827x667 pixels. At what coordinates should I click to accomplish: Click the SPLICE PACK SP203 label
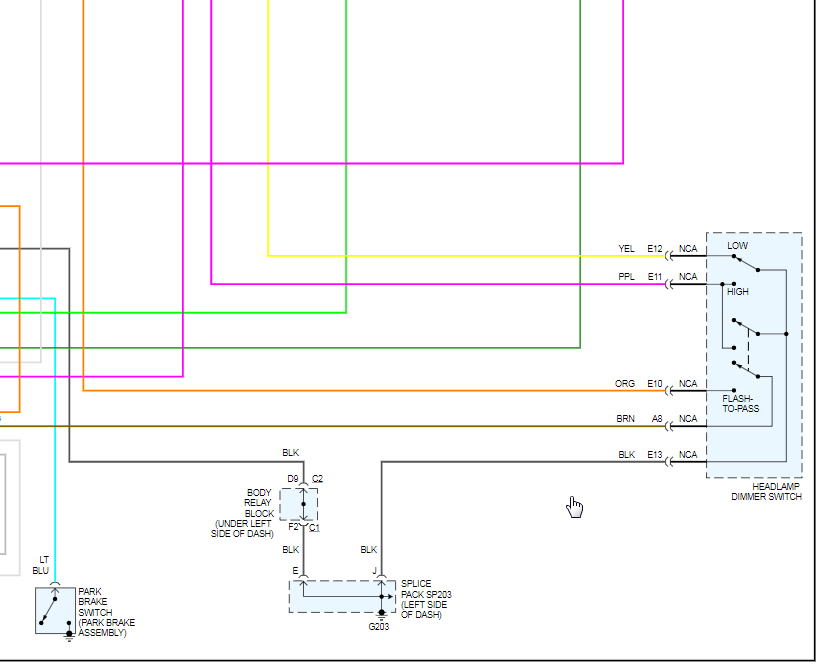coord(426,599)
